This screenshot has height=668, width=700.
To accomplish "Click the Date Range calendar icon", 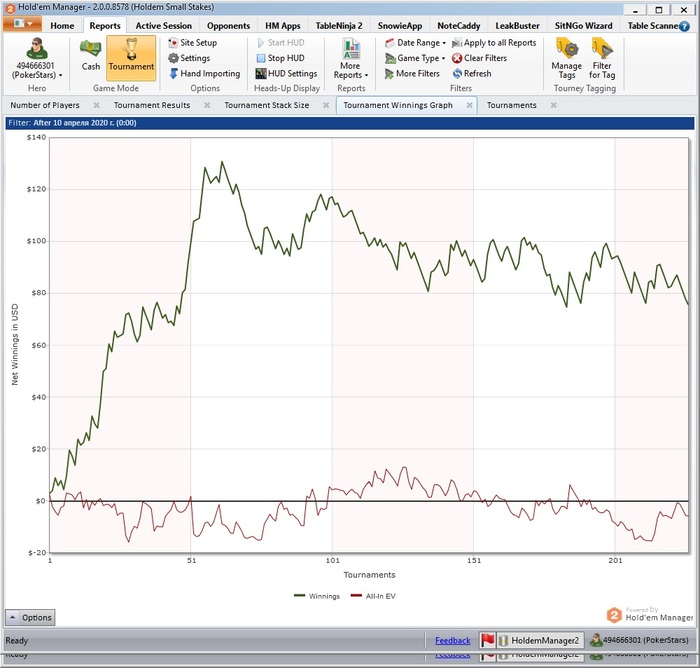I will point(390,43).
